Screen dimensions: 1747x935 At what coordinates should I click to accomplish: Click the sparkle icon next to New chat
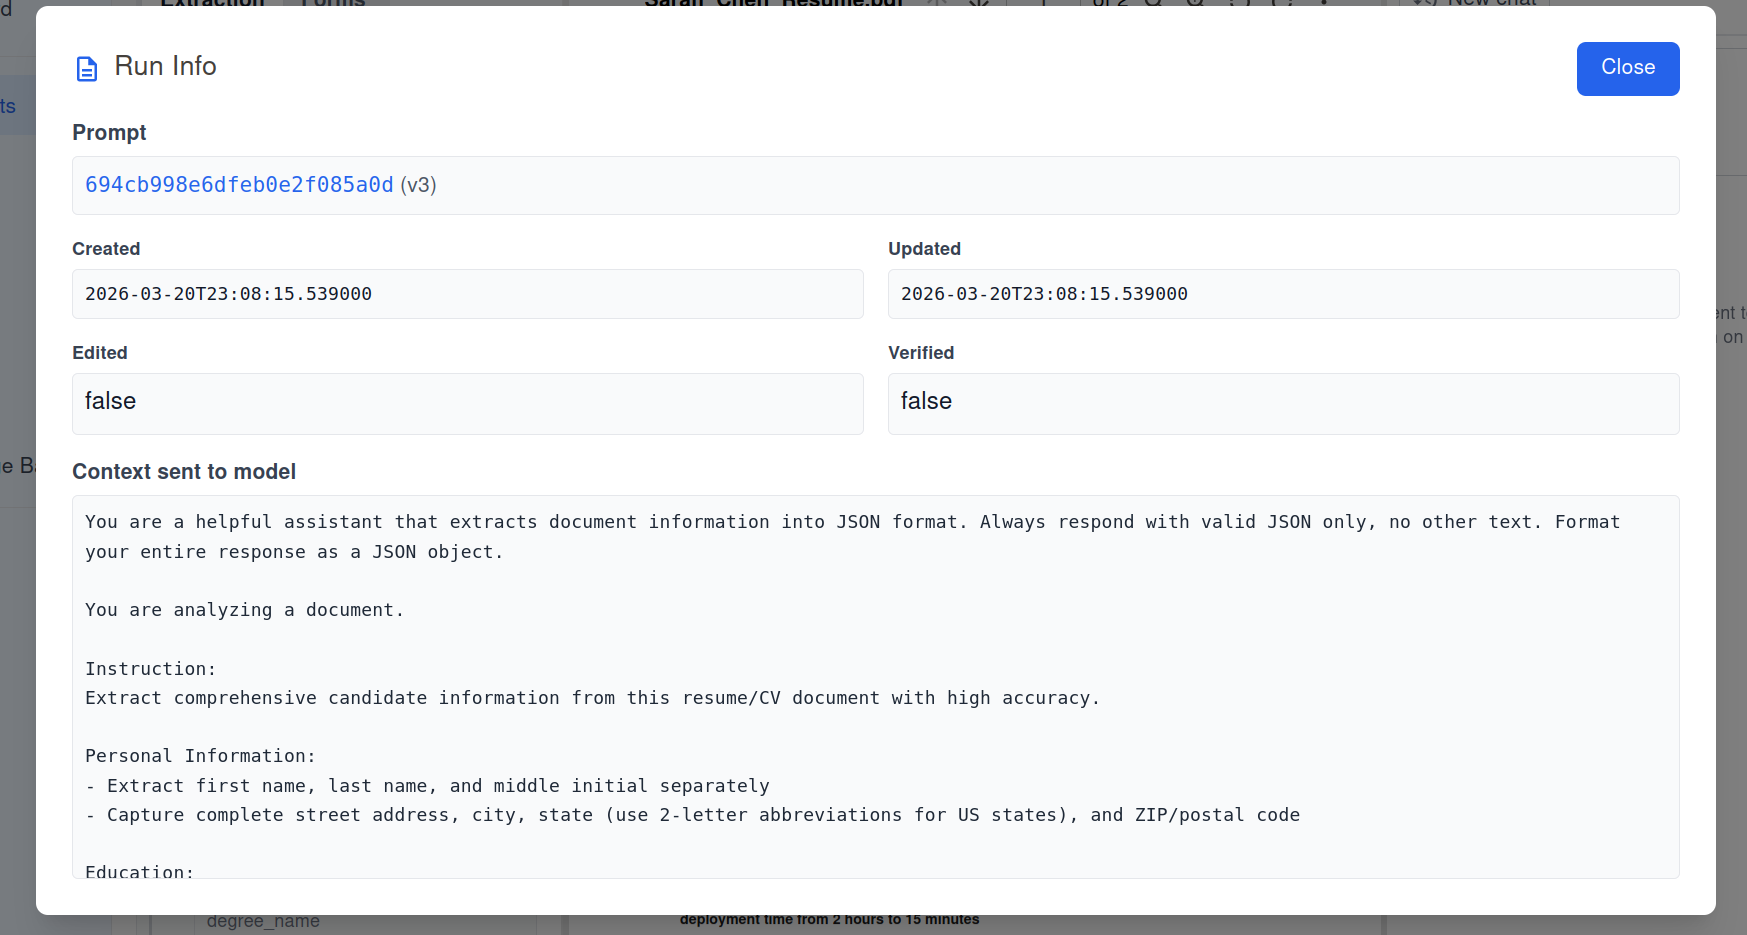click(1423, 3)
